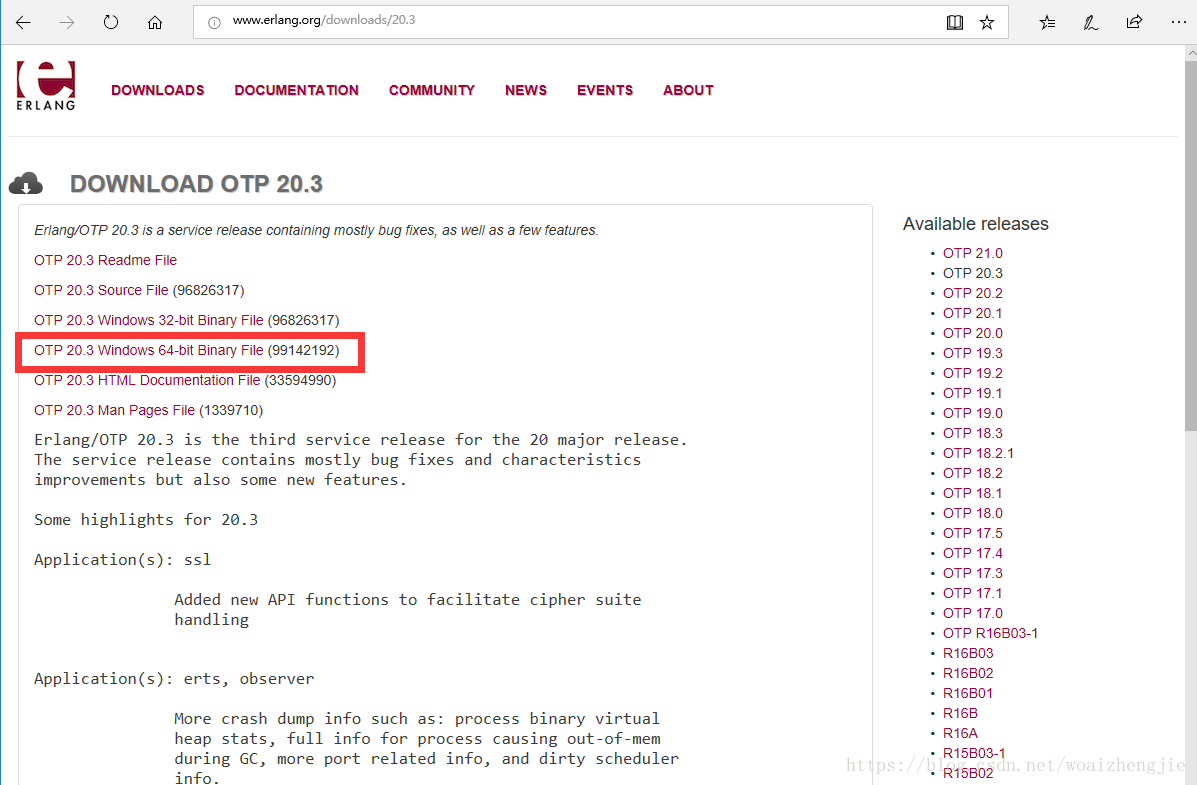Image resolution: width=1197 pixels, height=785 pixels.
Task: Download OTP 20.3 Windows 64-bit Binary File
Action: tap(149, 351)
